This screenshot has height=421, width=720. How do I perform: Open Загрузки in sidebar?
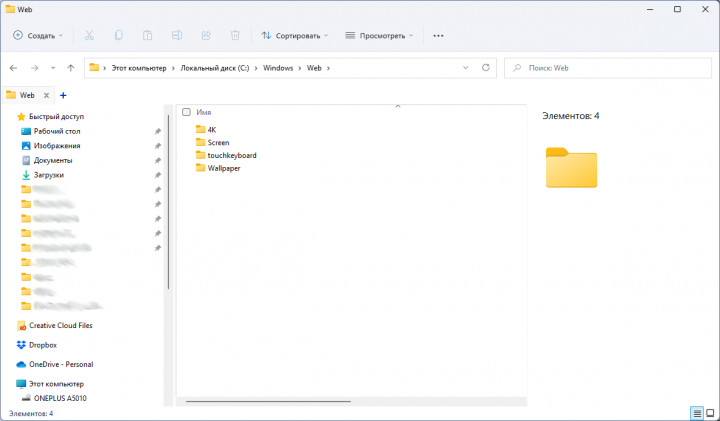[43, 175]
